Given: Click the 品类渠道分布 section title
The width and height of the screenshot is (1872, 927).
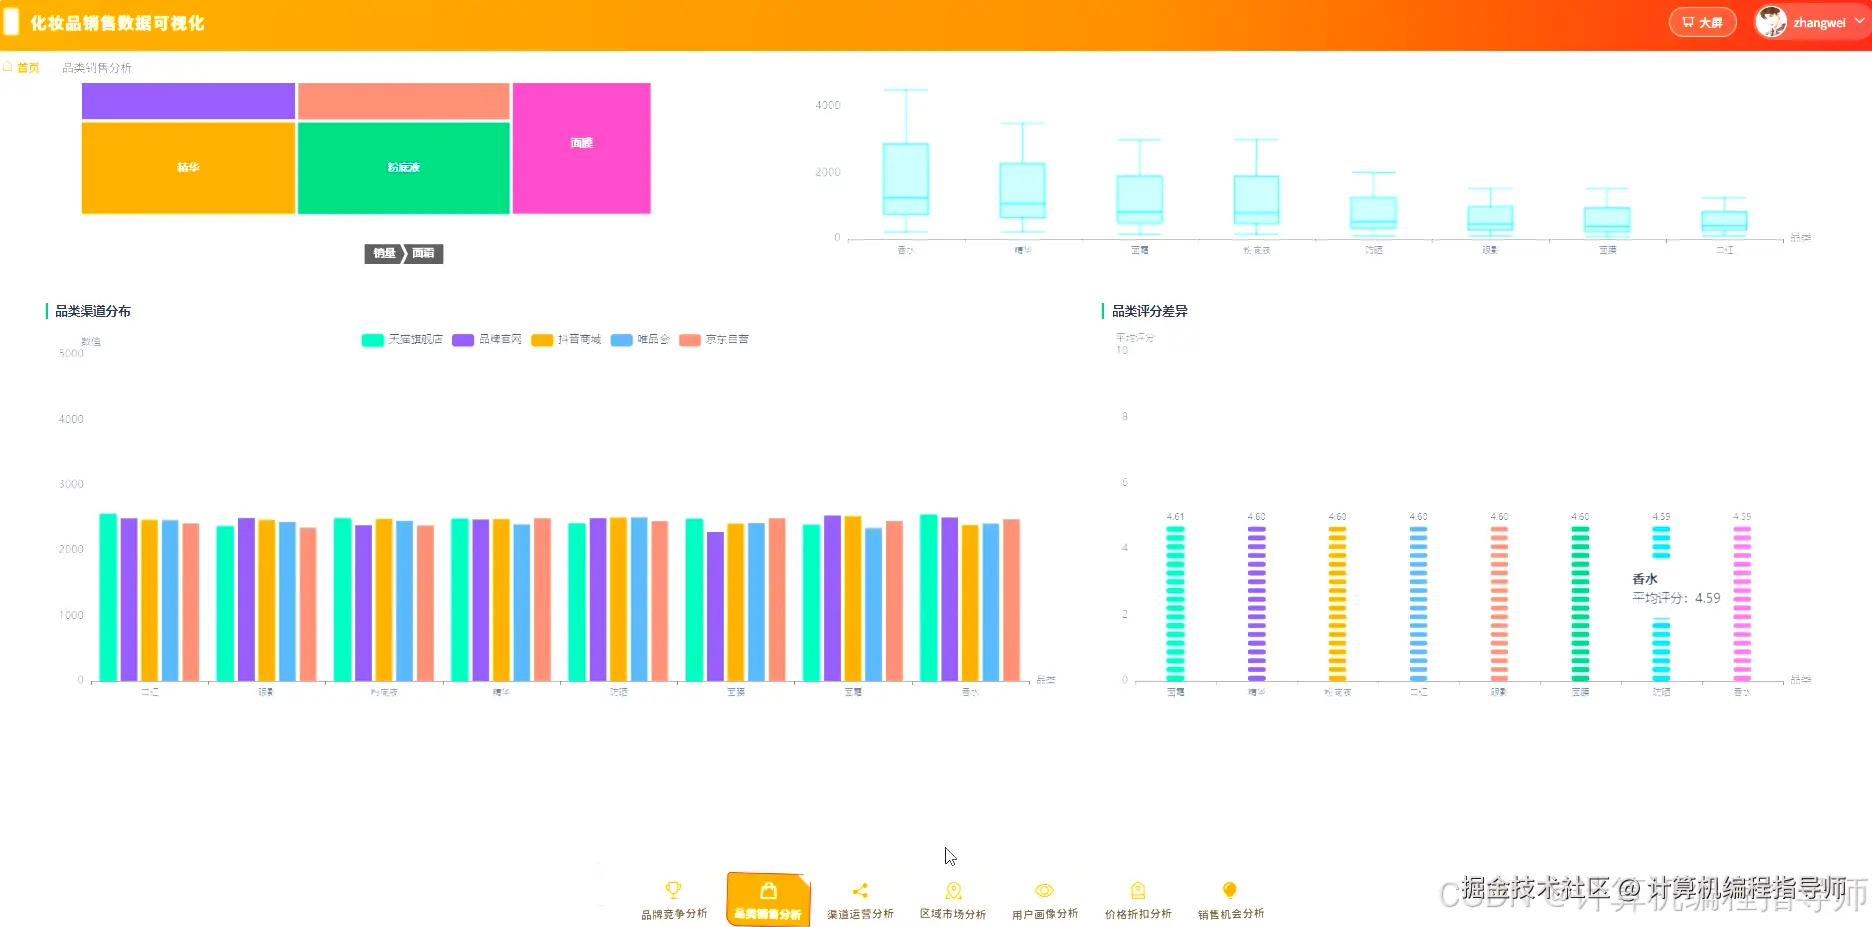Looking at the screenshot, I should (93, 311).
